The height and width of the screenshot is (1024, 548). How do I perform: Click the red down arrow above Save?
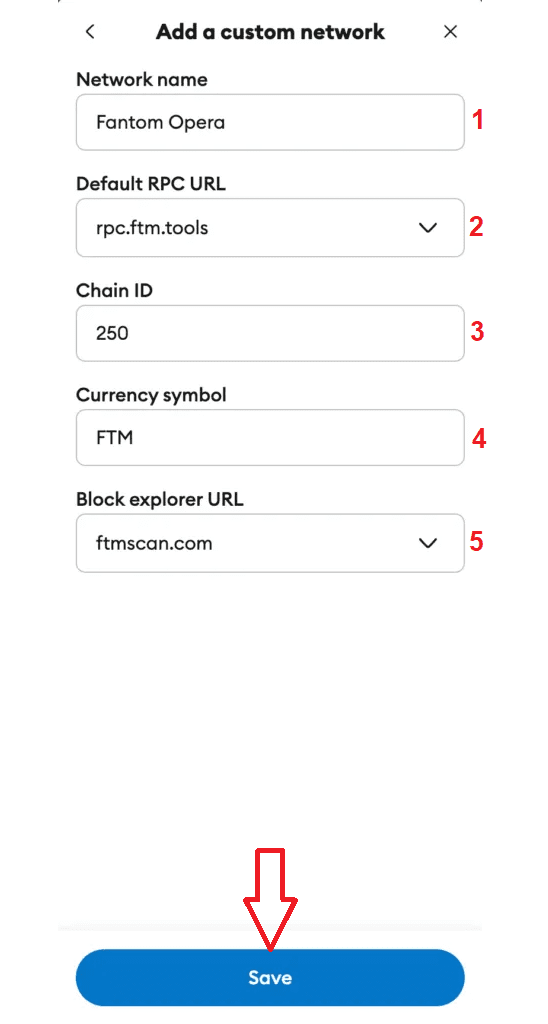click(x=270, y=899)
